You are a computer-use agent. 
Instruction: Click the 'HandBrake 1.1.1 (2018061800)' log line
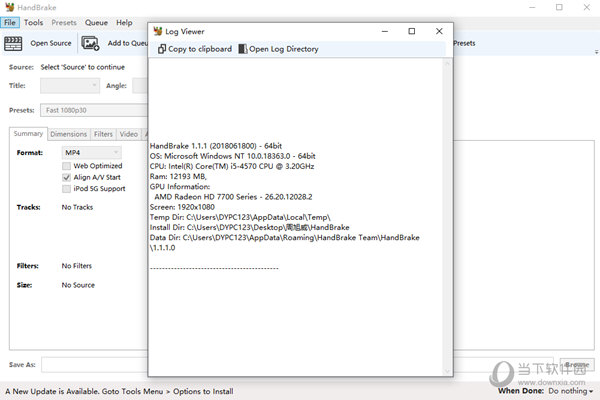click(x=216, y=146)
